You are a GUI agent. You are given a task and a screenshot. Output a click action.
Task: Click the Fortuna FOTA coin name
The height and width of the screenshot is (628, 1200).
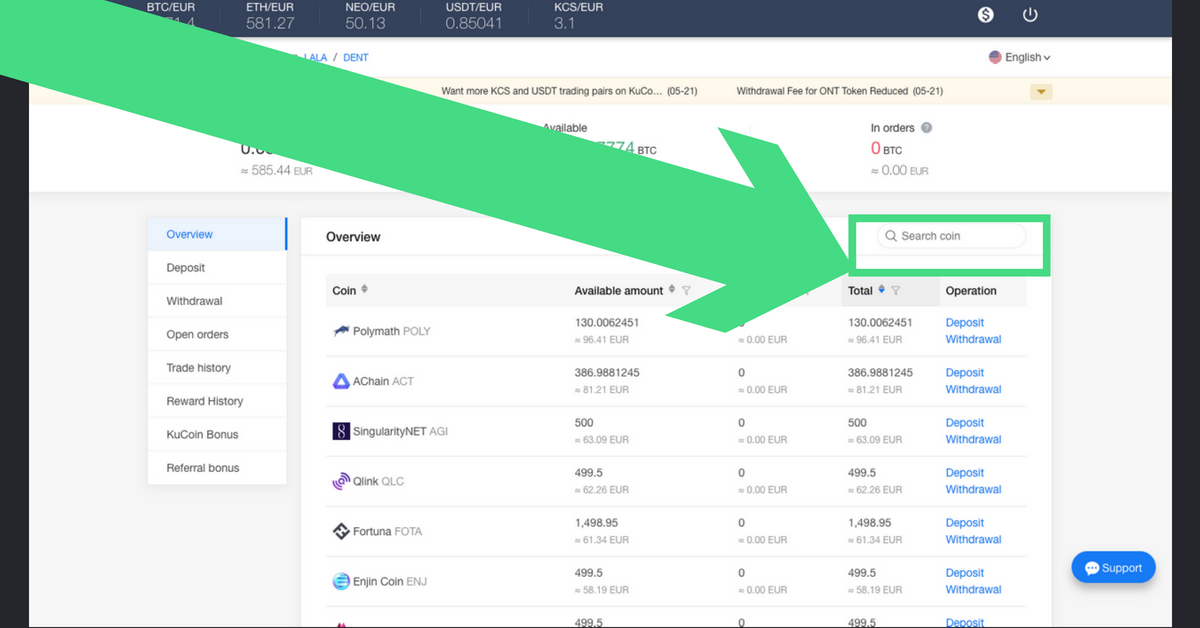(x=388, y=531)
